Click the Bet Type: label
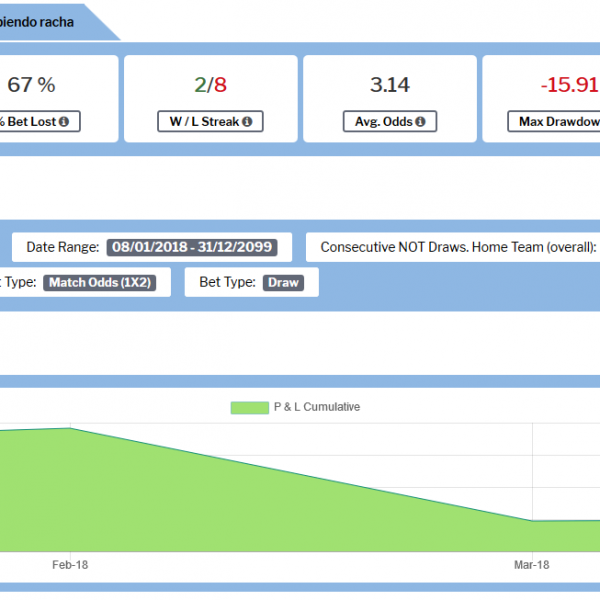Image resolution: width=600 pixels, height=600 pixels. tap(227, 282)
